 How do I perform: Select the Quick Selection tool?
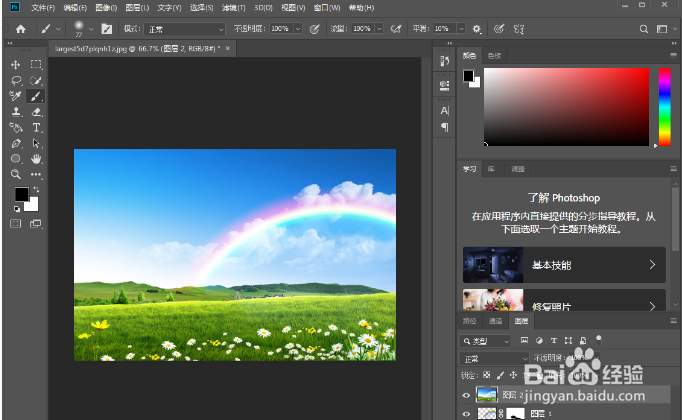(x=36, y=80)
